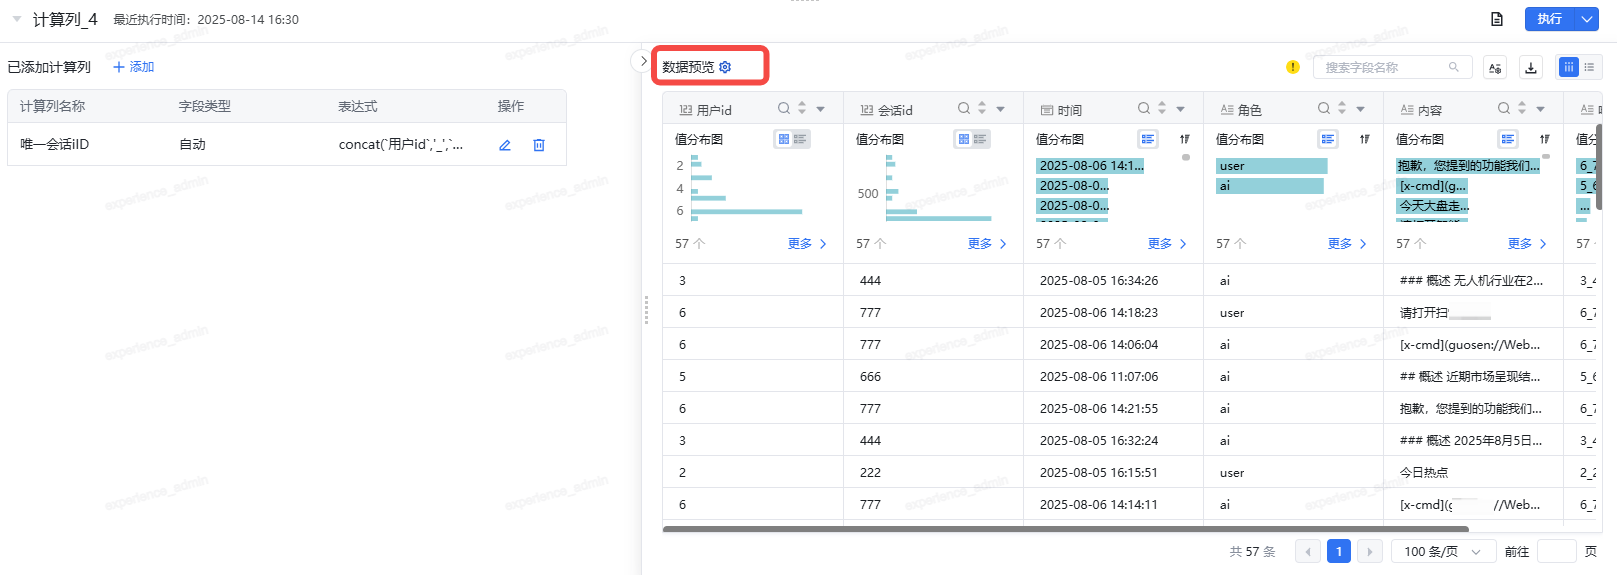Open the 100 条/页 page size dropdown

pyautogui.click(x=1443, y=551)
